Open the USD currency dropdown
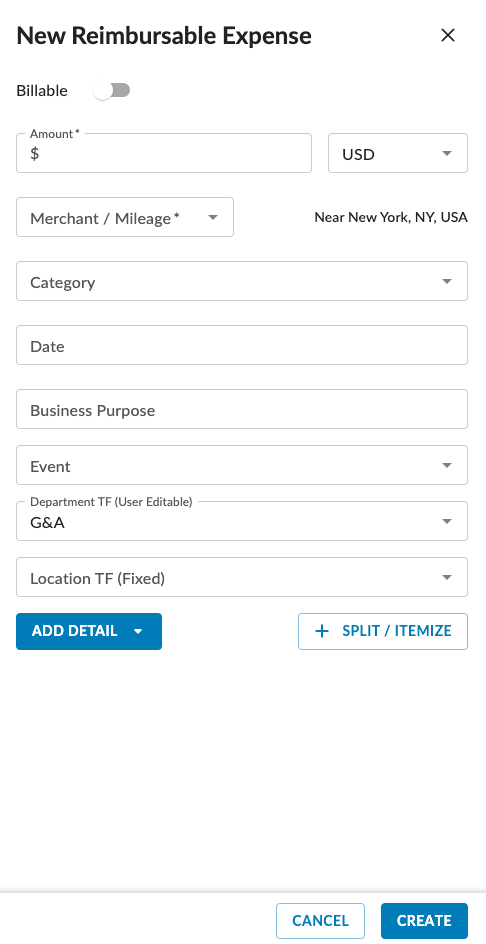 click(x=397, y=153)
